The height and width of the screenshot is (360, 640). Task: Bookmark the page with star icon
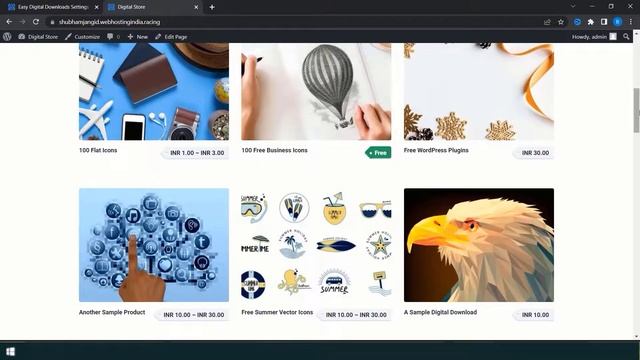point(561,22)
